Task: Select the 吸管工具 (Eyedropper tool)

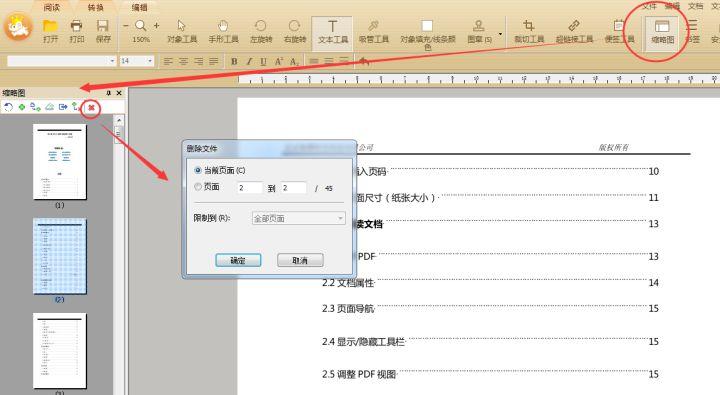Action: [x=373, y=31]
